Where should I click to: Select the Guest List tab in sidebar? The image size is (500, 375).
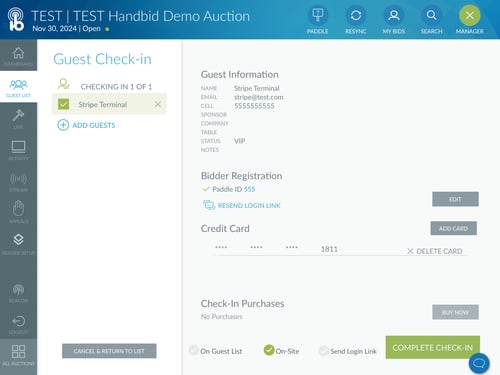coord(18,87)
